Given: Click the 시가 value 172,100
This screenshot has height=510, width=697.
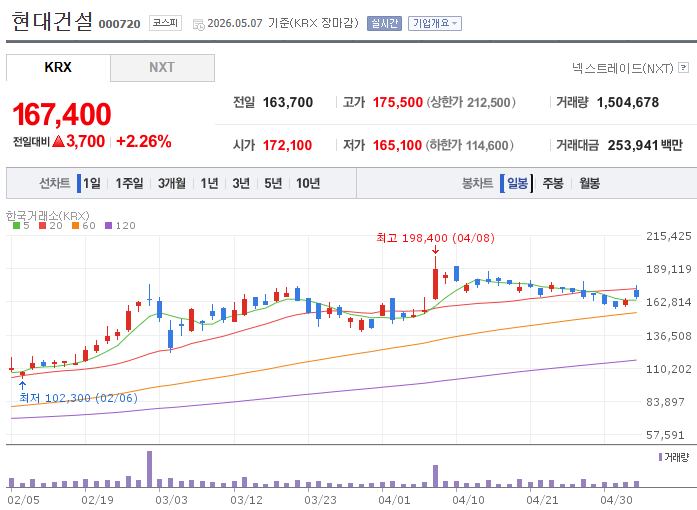Looking at the screenshot, I should click(x=287, y=145).
